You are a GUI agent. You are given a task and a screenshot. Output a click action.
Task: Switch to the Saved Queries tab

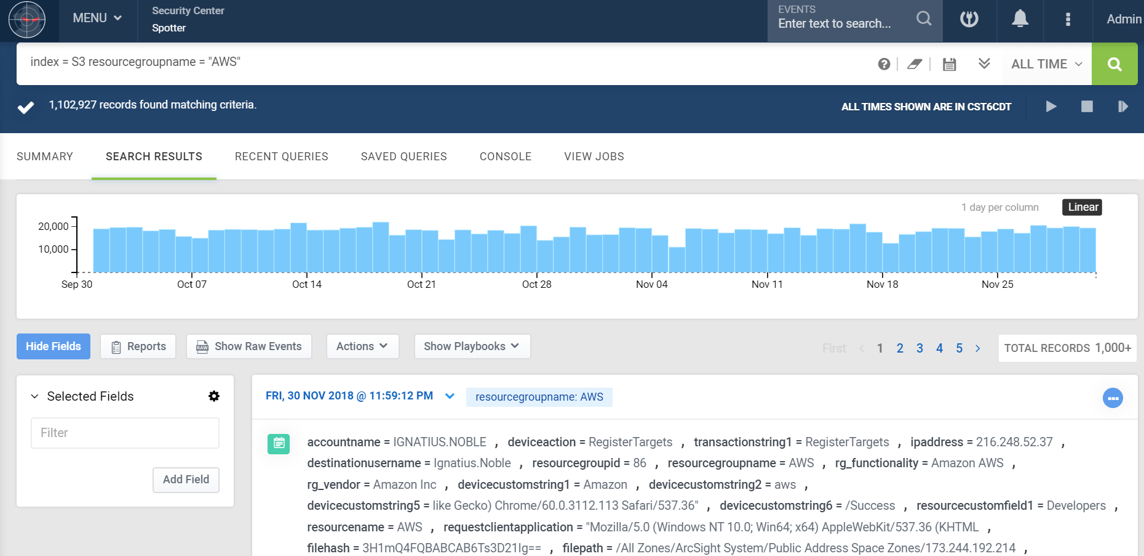click(x=403, y=156)
